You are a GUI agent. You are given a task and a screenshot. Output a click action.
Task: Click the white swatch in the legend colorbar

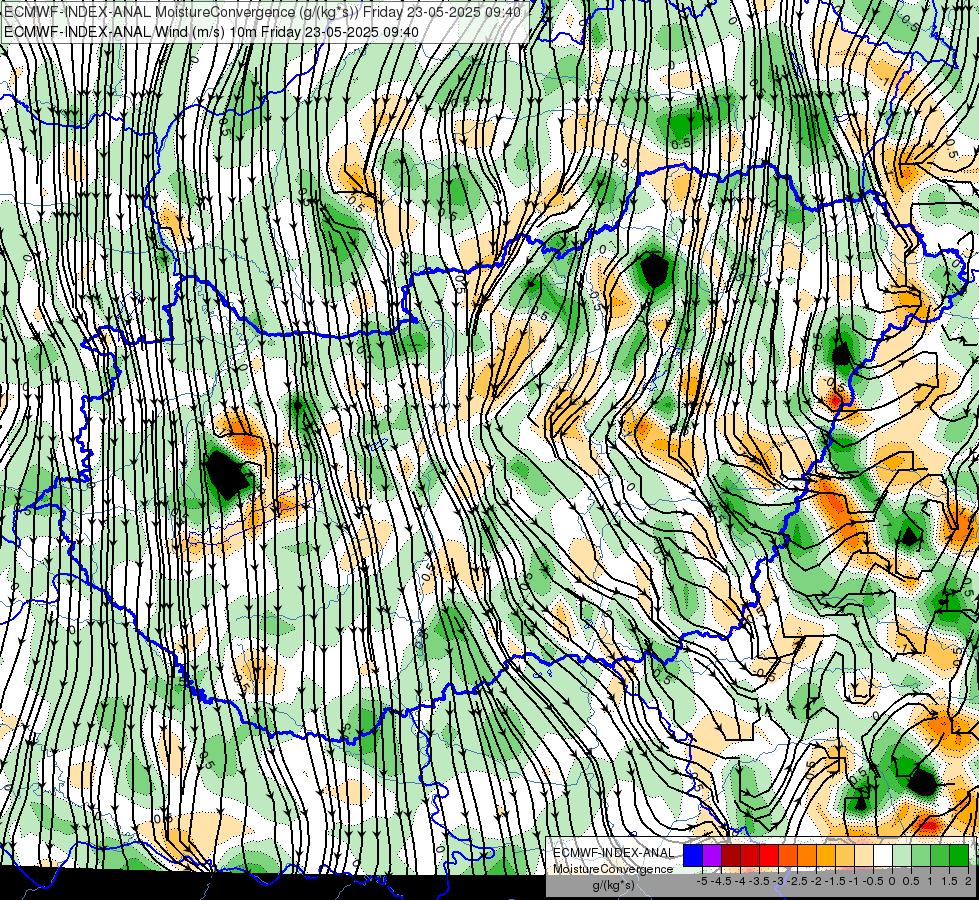[x=883, y=856]
